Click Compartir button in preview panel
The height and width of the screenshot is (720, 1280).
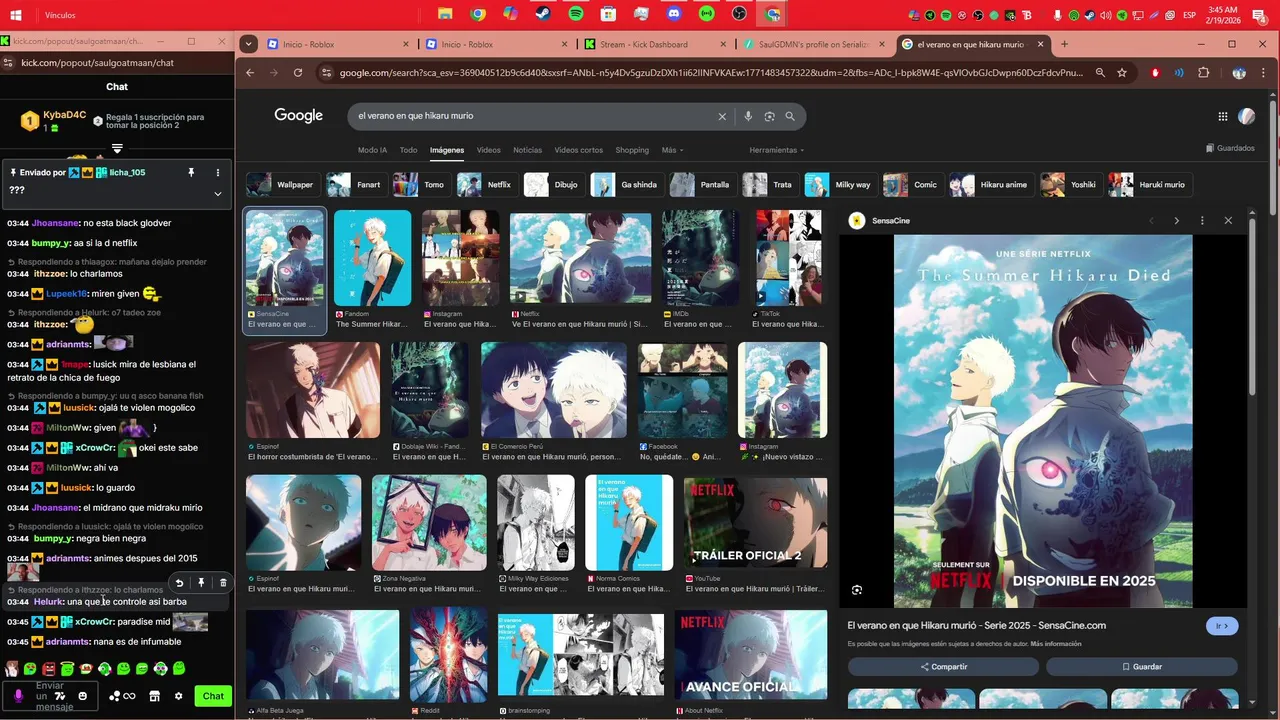[943, 666]
